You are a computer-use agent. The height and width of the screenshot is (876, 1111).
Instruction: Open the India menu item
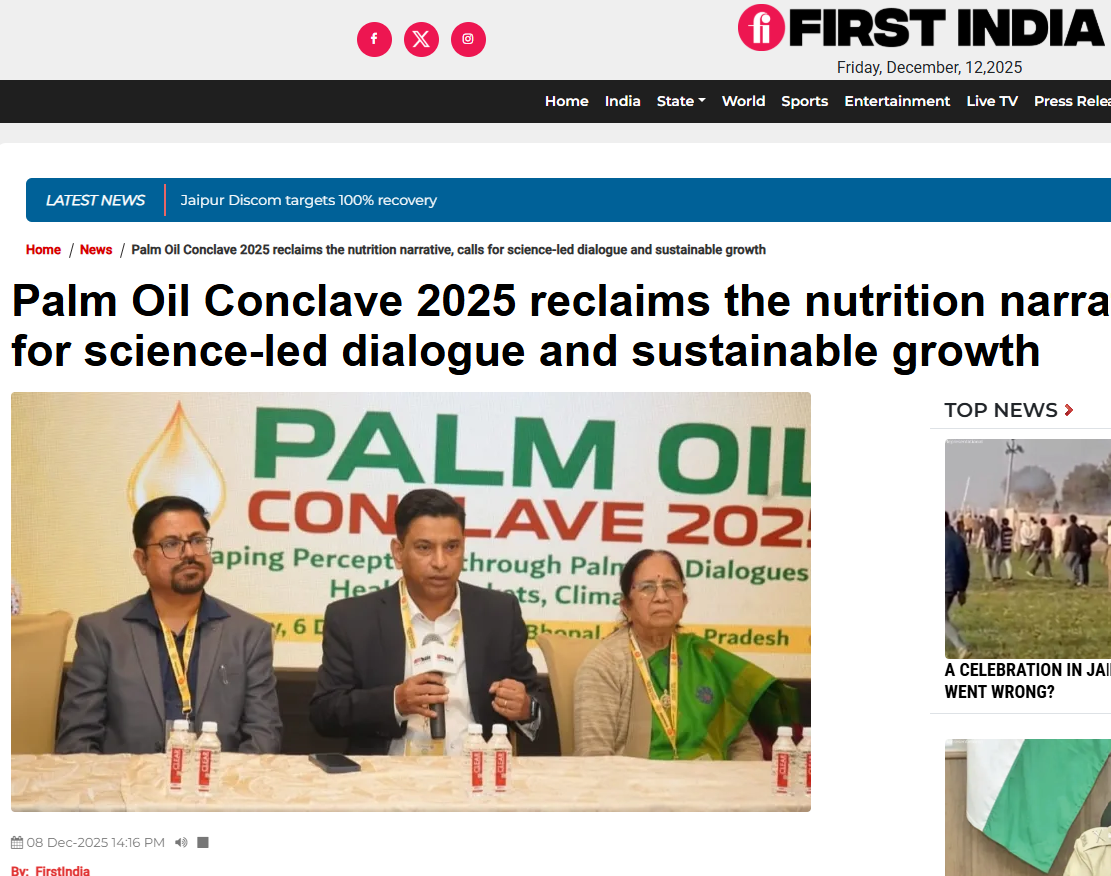622,101
